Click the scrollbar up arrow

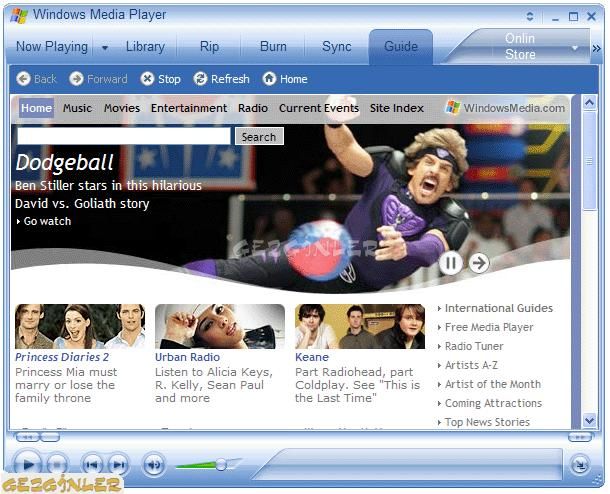click(x=589, y=103)
